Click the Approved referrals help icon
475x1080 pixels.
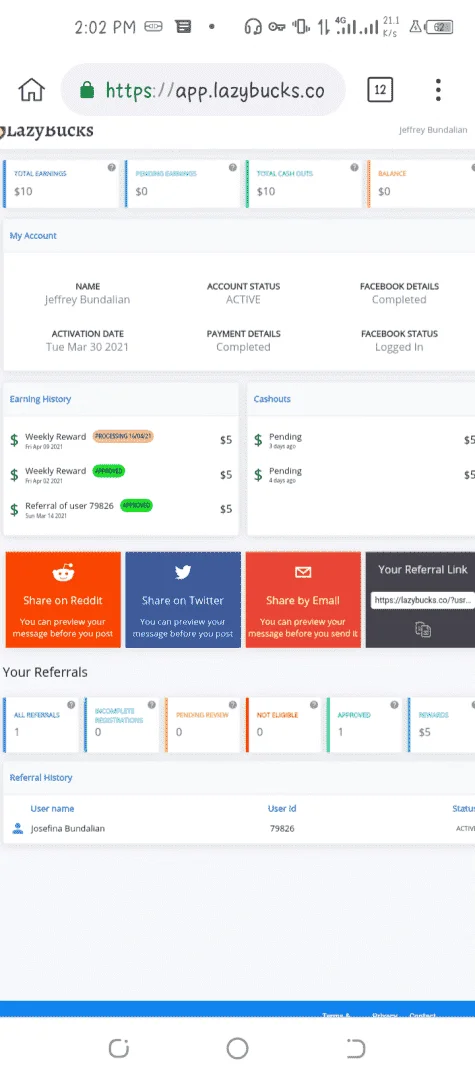(x=394, y=705)
